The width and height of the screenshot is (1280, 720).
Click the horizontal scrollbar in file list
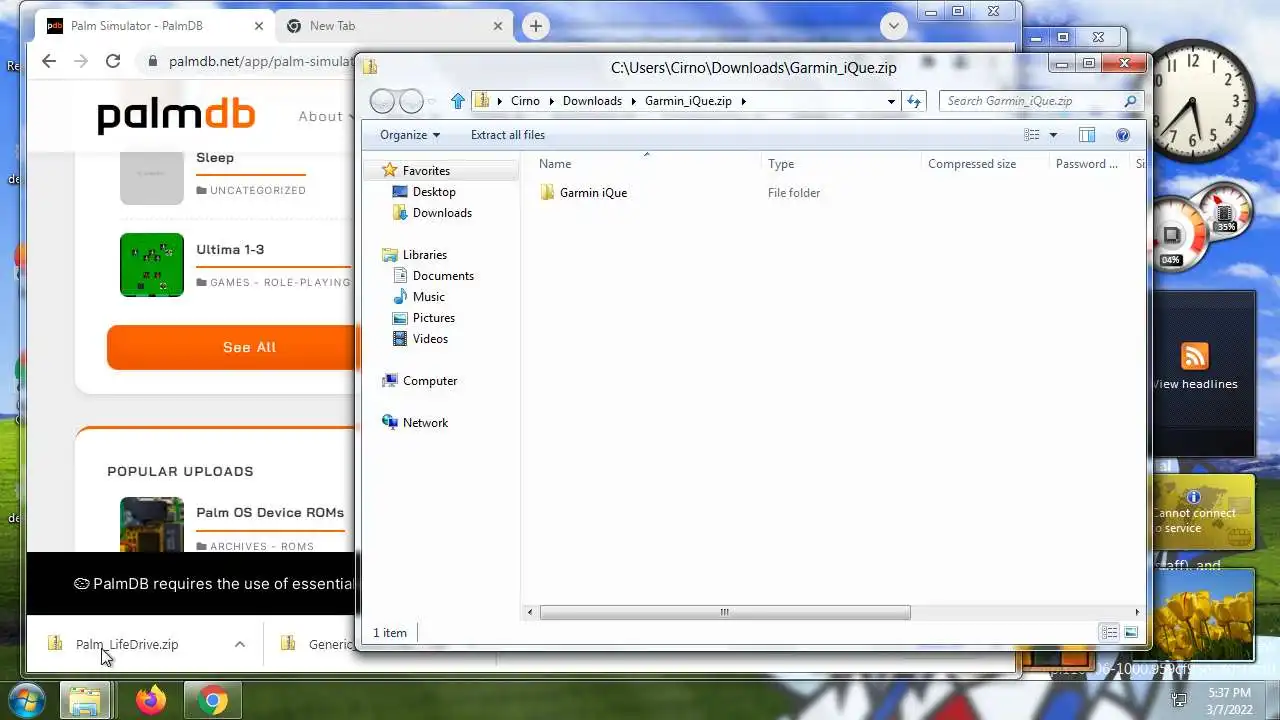[x=724, y=612]
